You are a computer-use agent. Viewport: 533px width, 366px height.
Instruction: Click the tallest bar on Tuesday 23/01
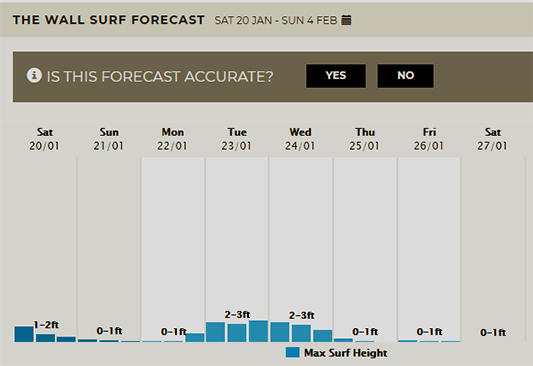(x=258, y=331)
